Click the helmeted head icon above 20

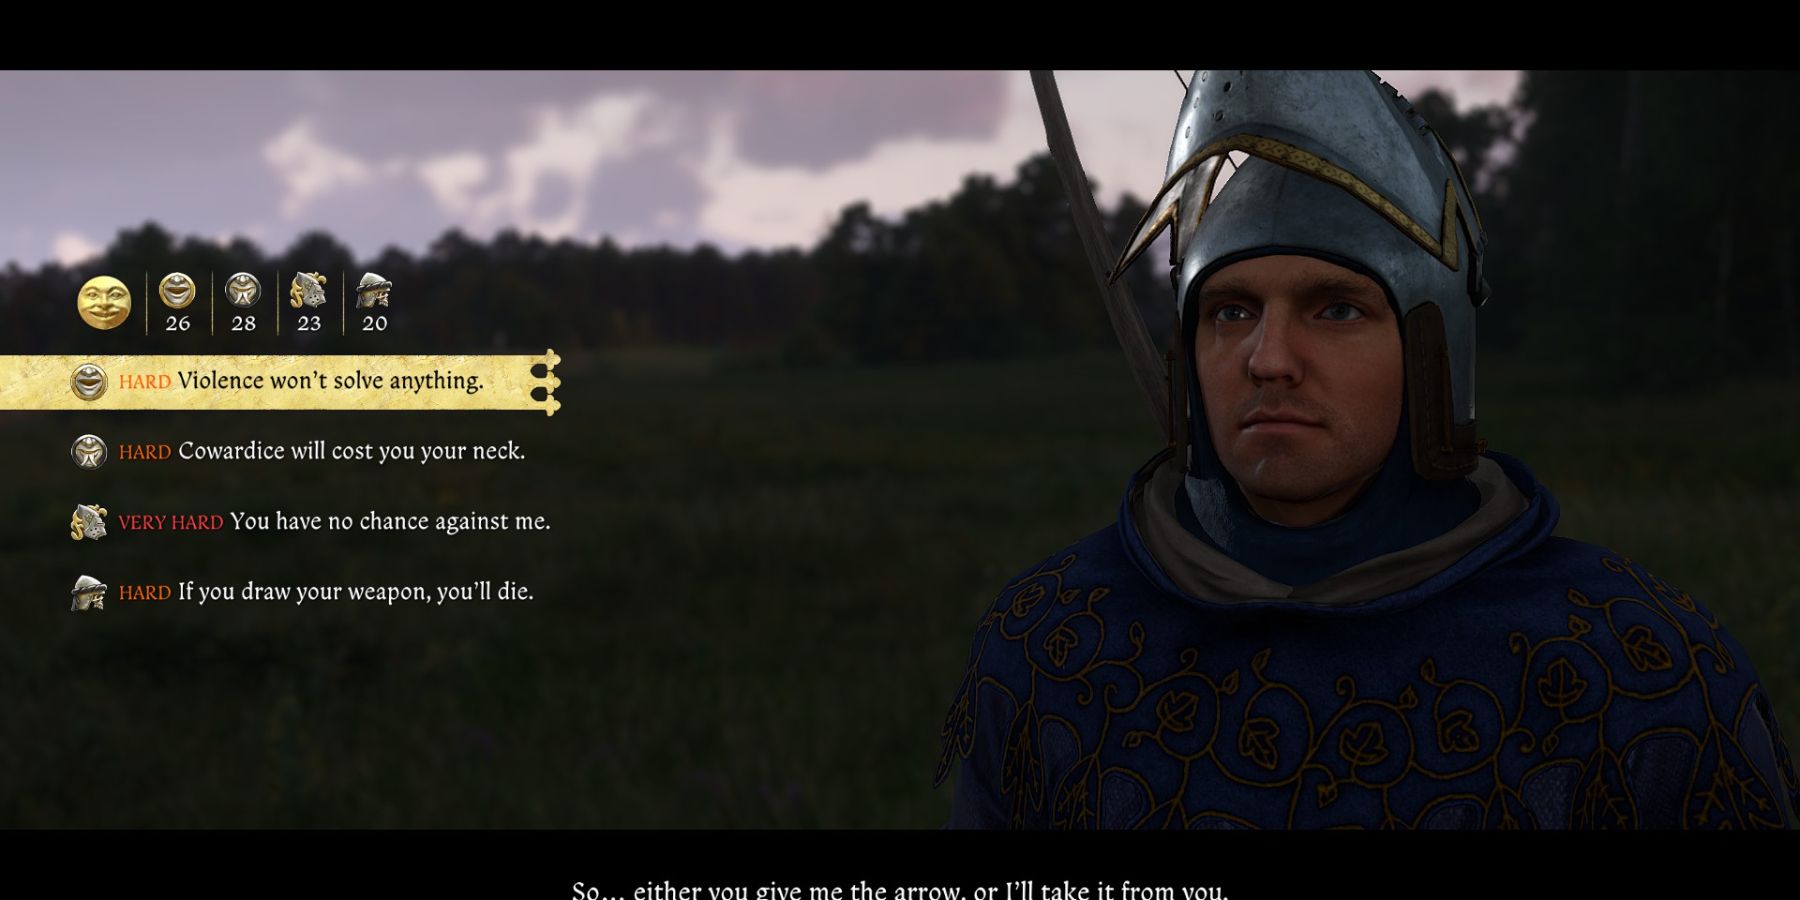pyautogui.click(x=374, y=291)
